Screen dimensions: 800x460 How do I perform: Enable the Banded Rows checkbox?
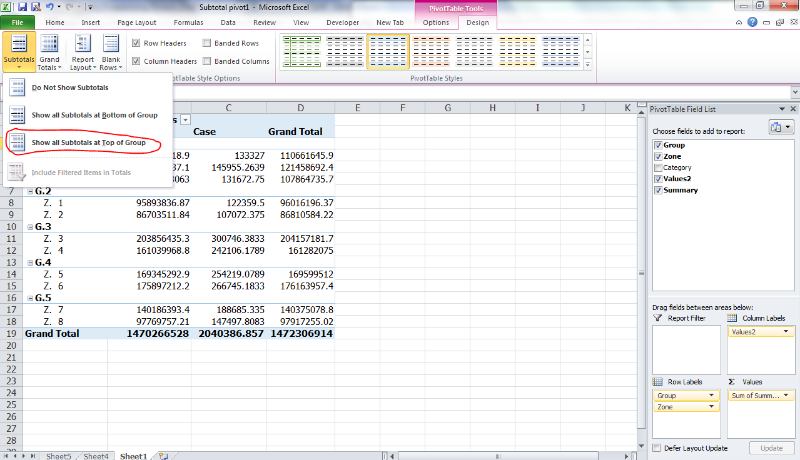(207, 43)
